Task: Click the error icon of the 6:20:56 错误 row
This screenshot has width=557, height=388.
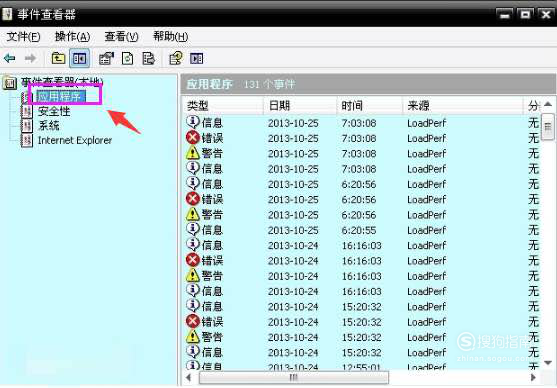Action: (x=193, y=199)
